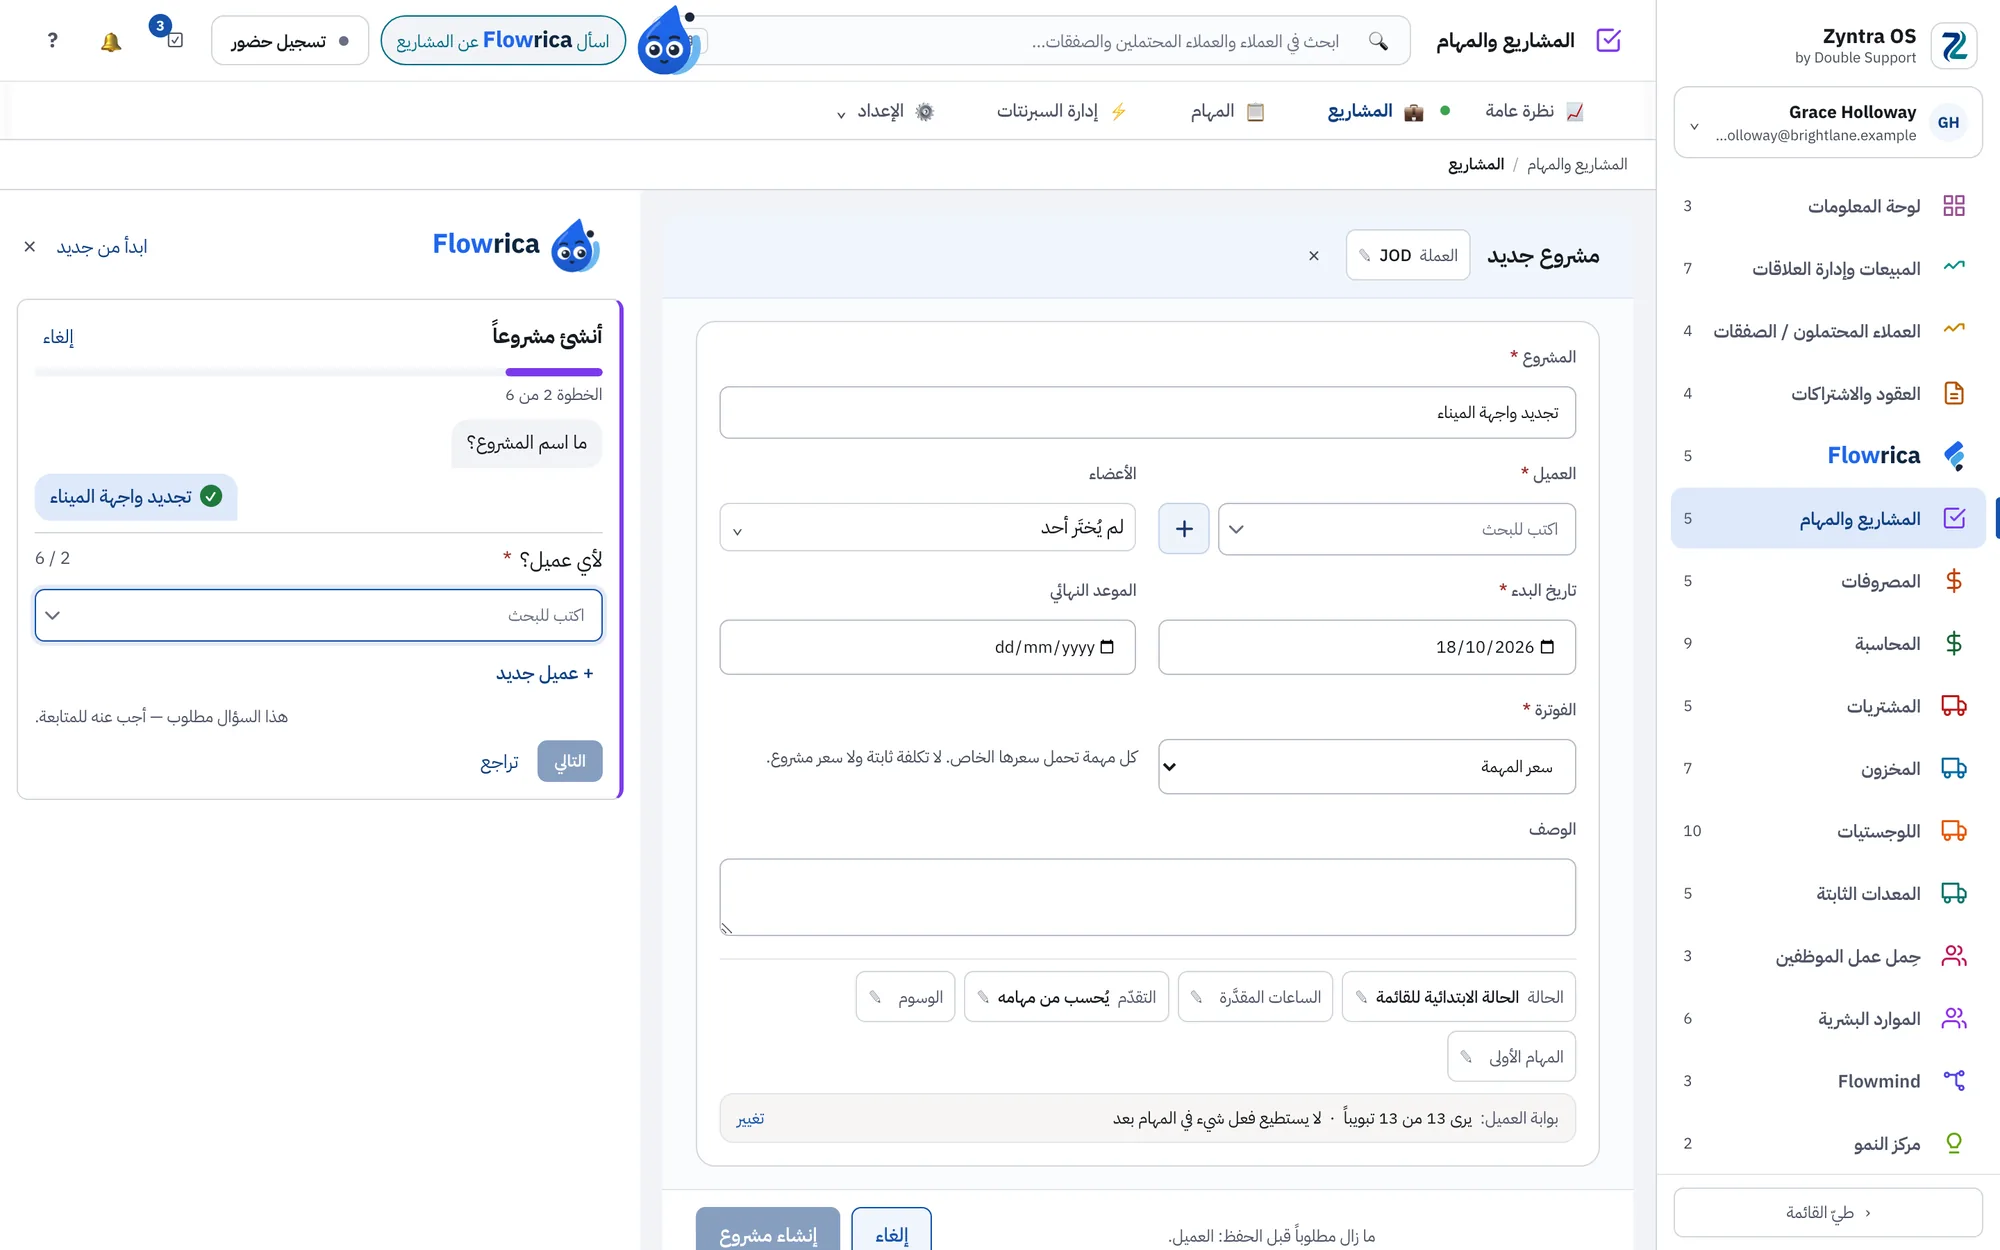Click the search magnifier icon in top bar
Screen dimensions: 2000x1250
[x=1379, y=41]
